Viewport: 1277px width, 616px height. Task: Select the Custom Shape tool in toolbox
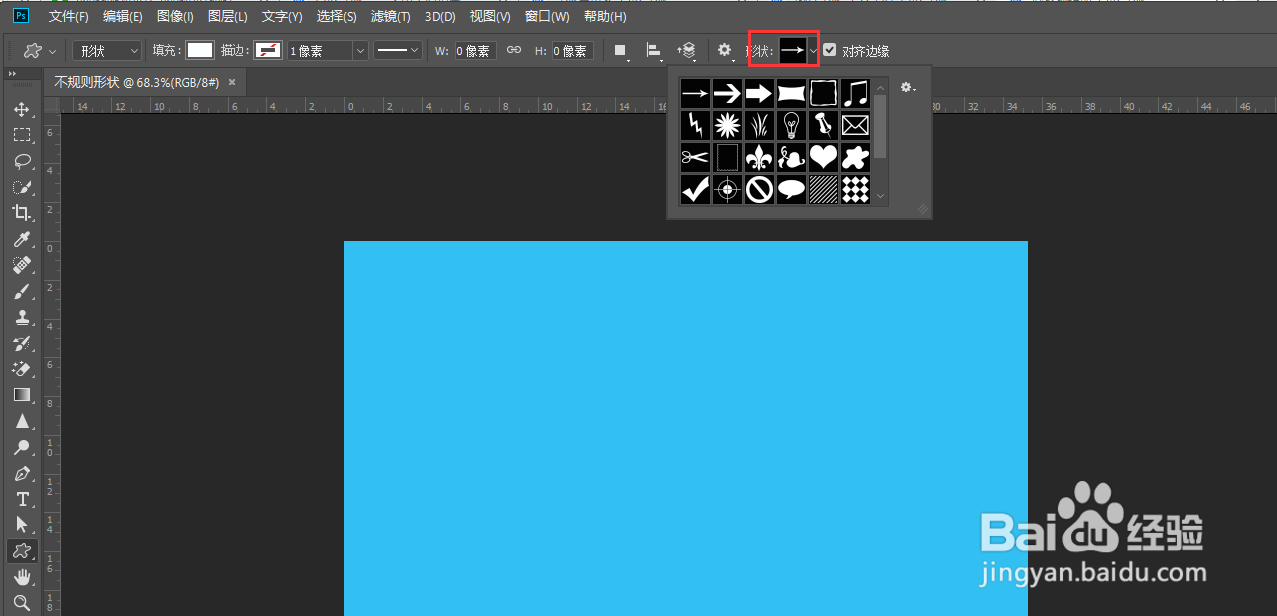[22, 551]
